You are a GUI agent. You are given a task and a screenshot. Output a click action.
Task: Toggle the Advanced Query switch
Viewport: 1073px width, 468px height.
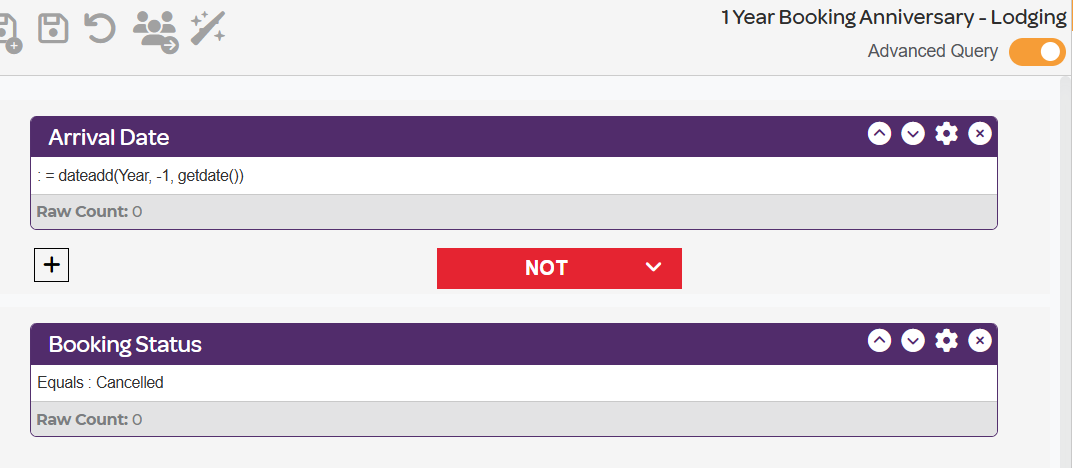pyautogui.click(x=1037, y=52)
